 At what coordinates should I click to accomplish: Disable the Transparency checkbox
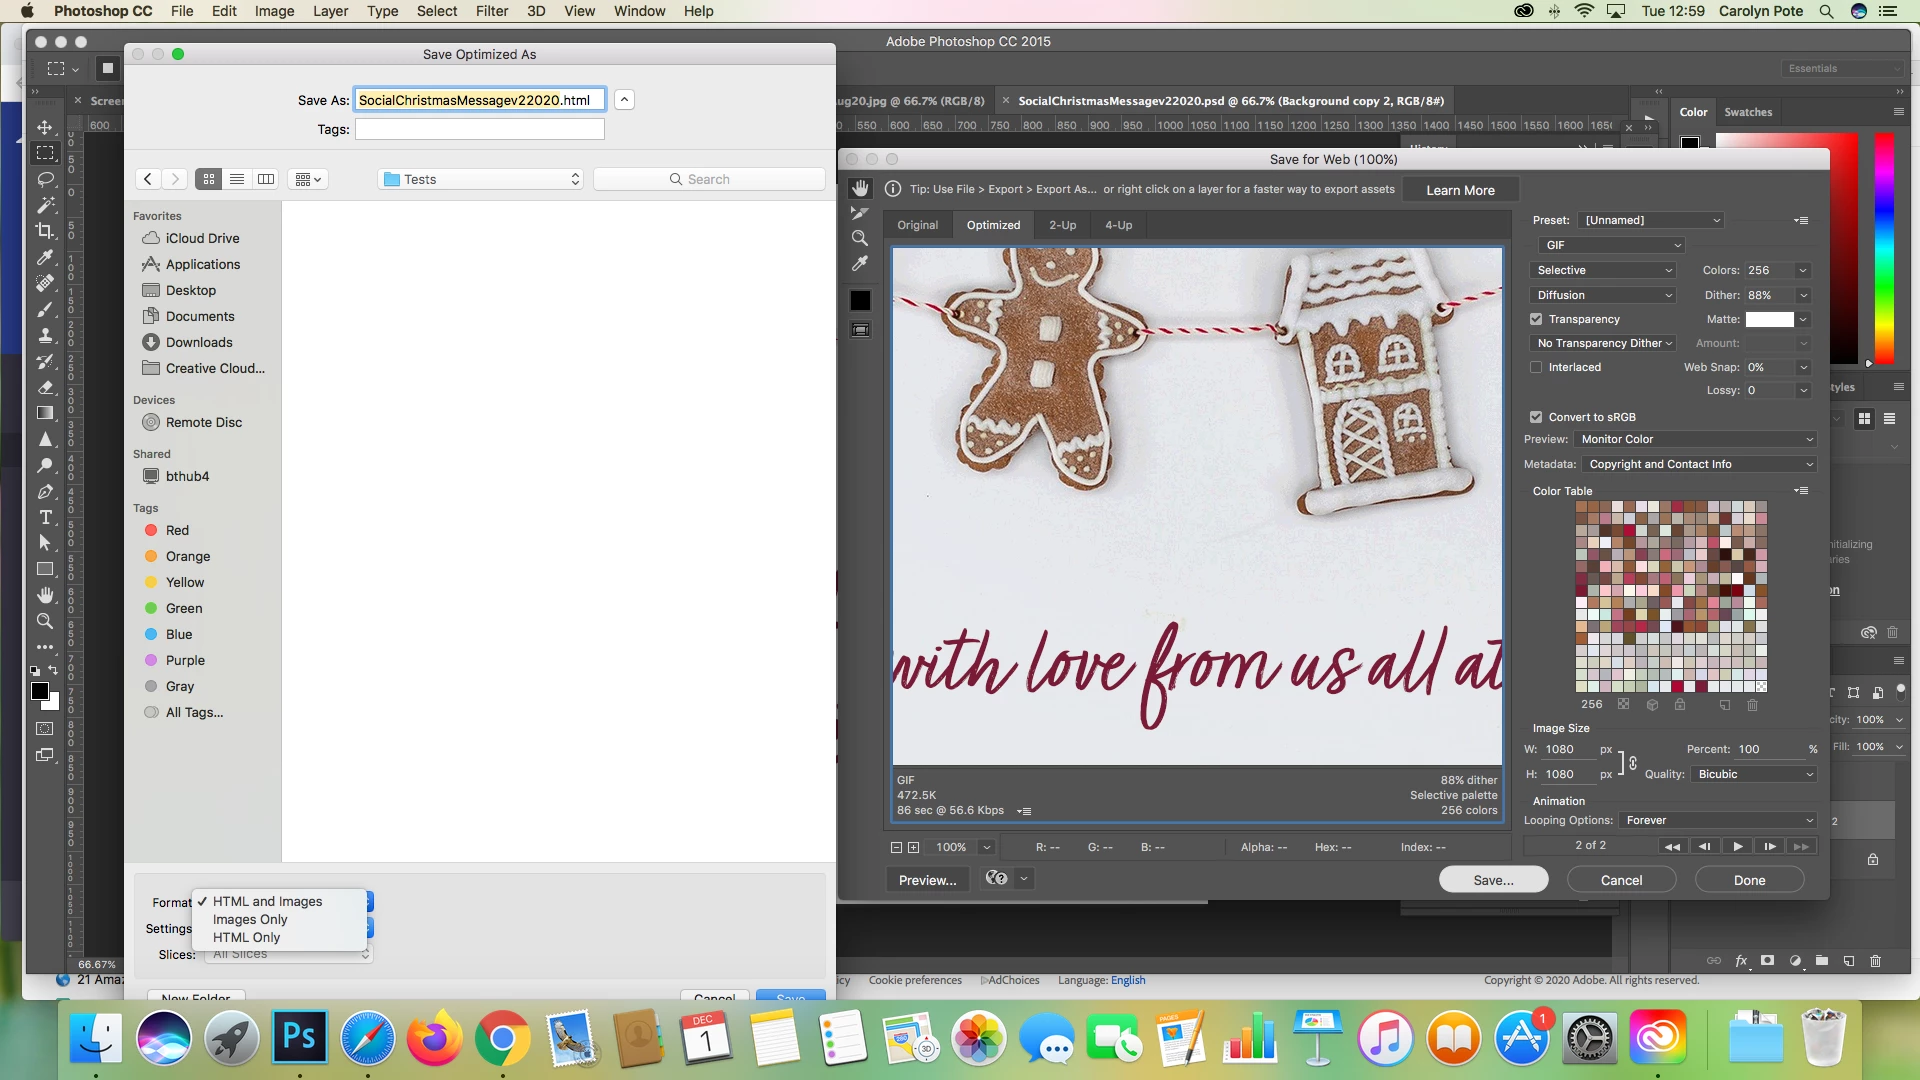(x=1536, y=319)
